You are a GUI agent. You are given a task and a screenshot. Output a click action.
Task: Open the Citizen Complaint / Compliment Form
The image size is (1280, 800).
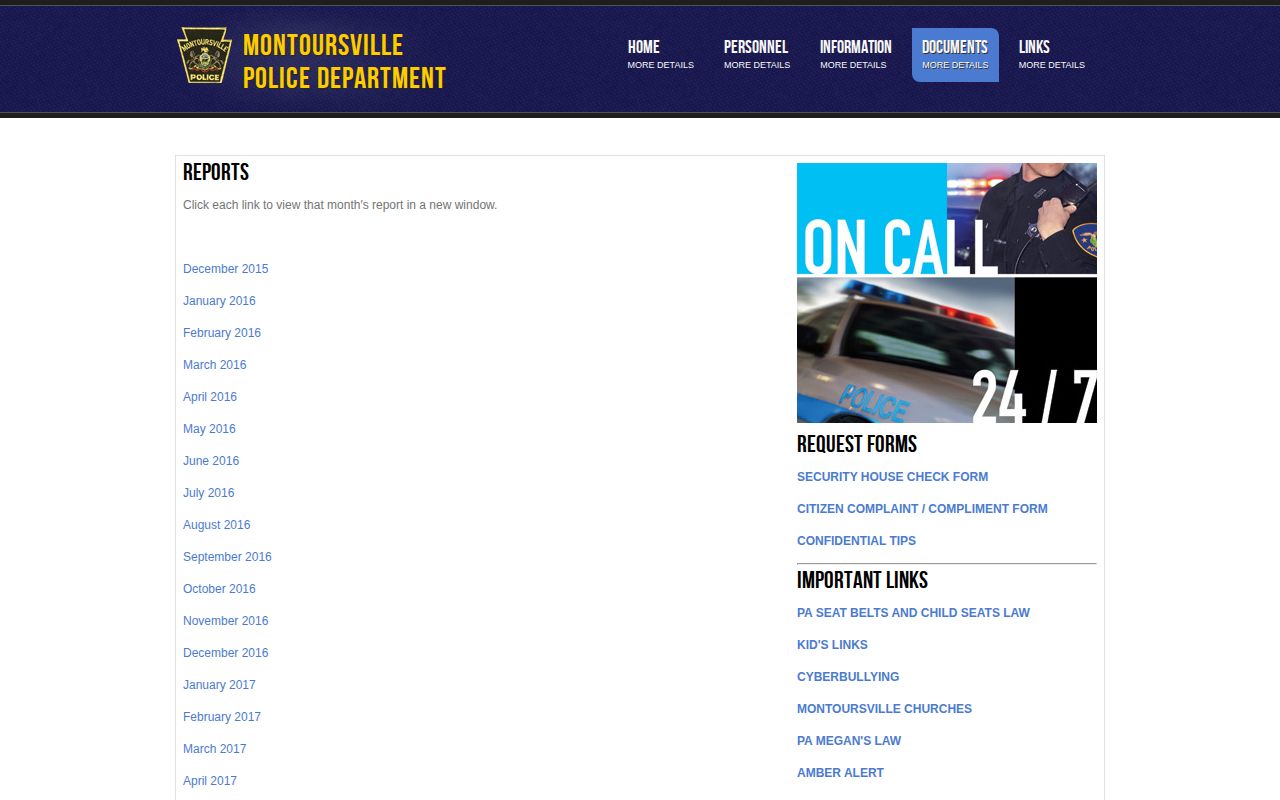click(922, 509)
